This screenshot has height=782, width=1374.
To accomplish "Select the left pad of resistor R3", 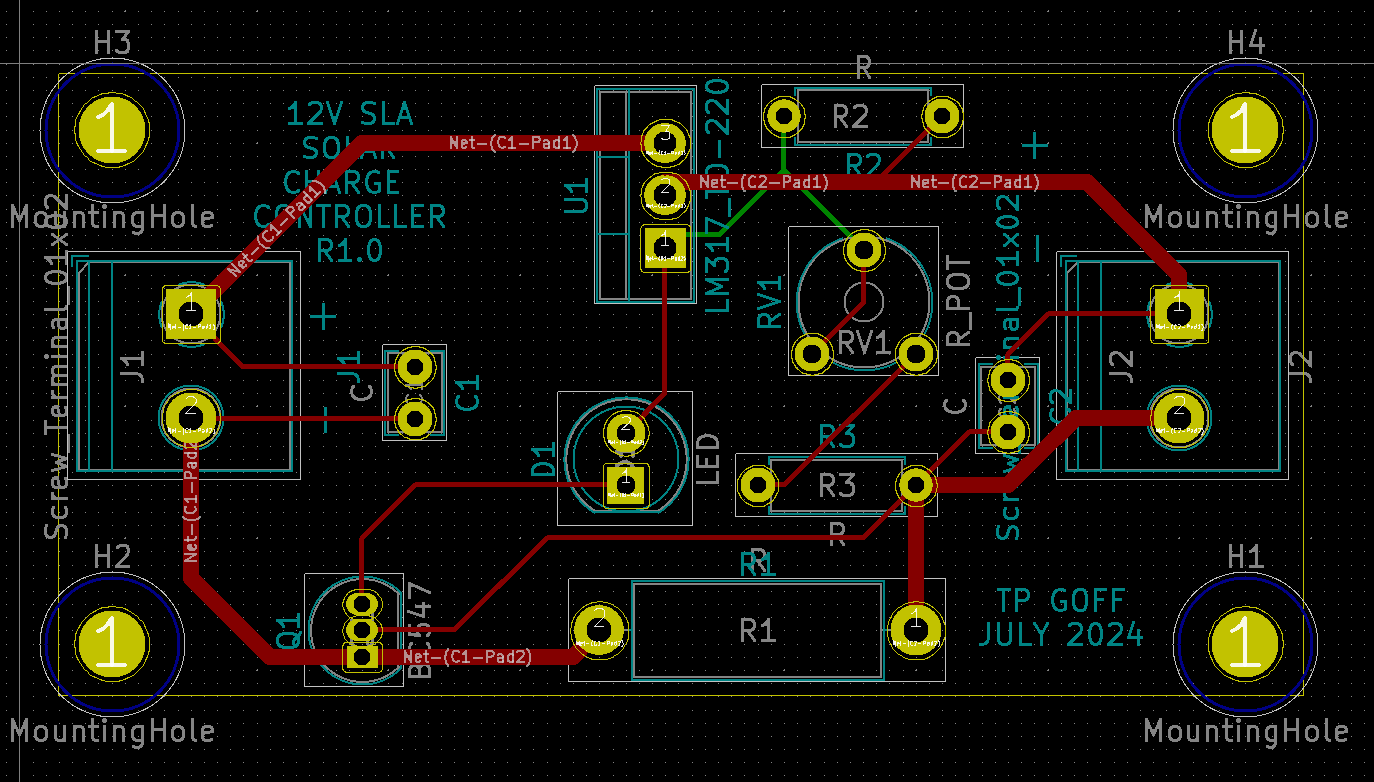I will coord(757,486).
